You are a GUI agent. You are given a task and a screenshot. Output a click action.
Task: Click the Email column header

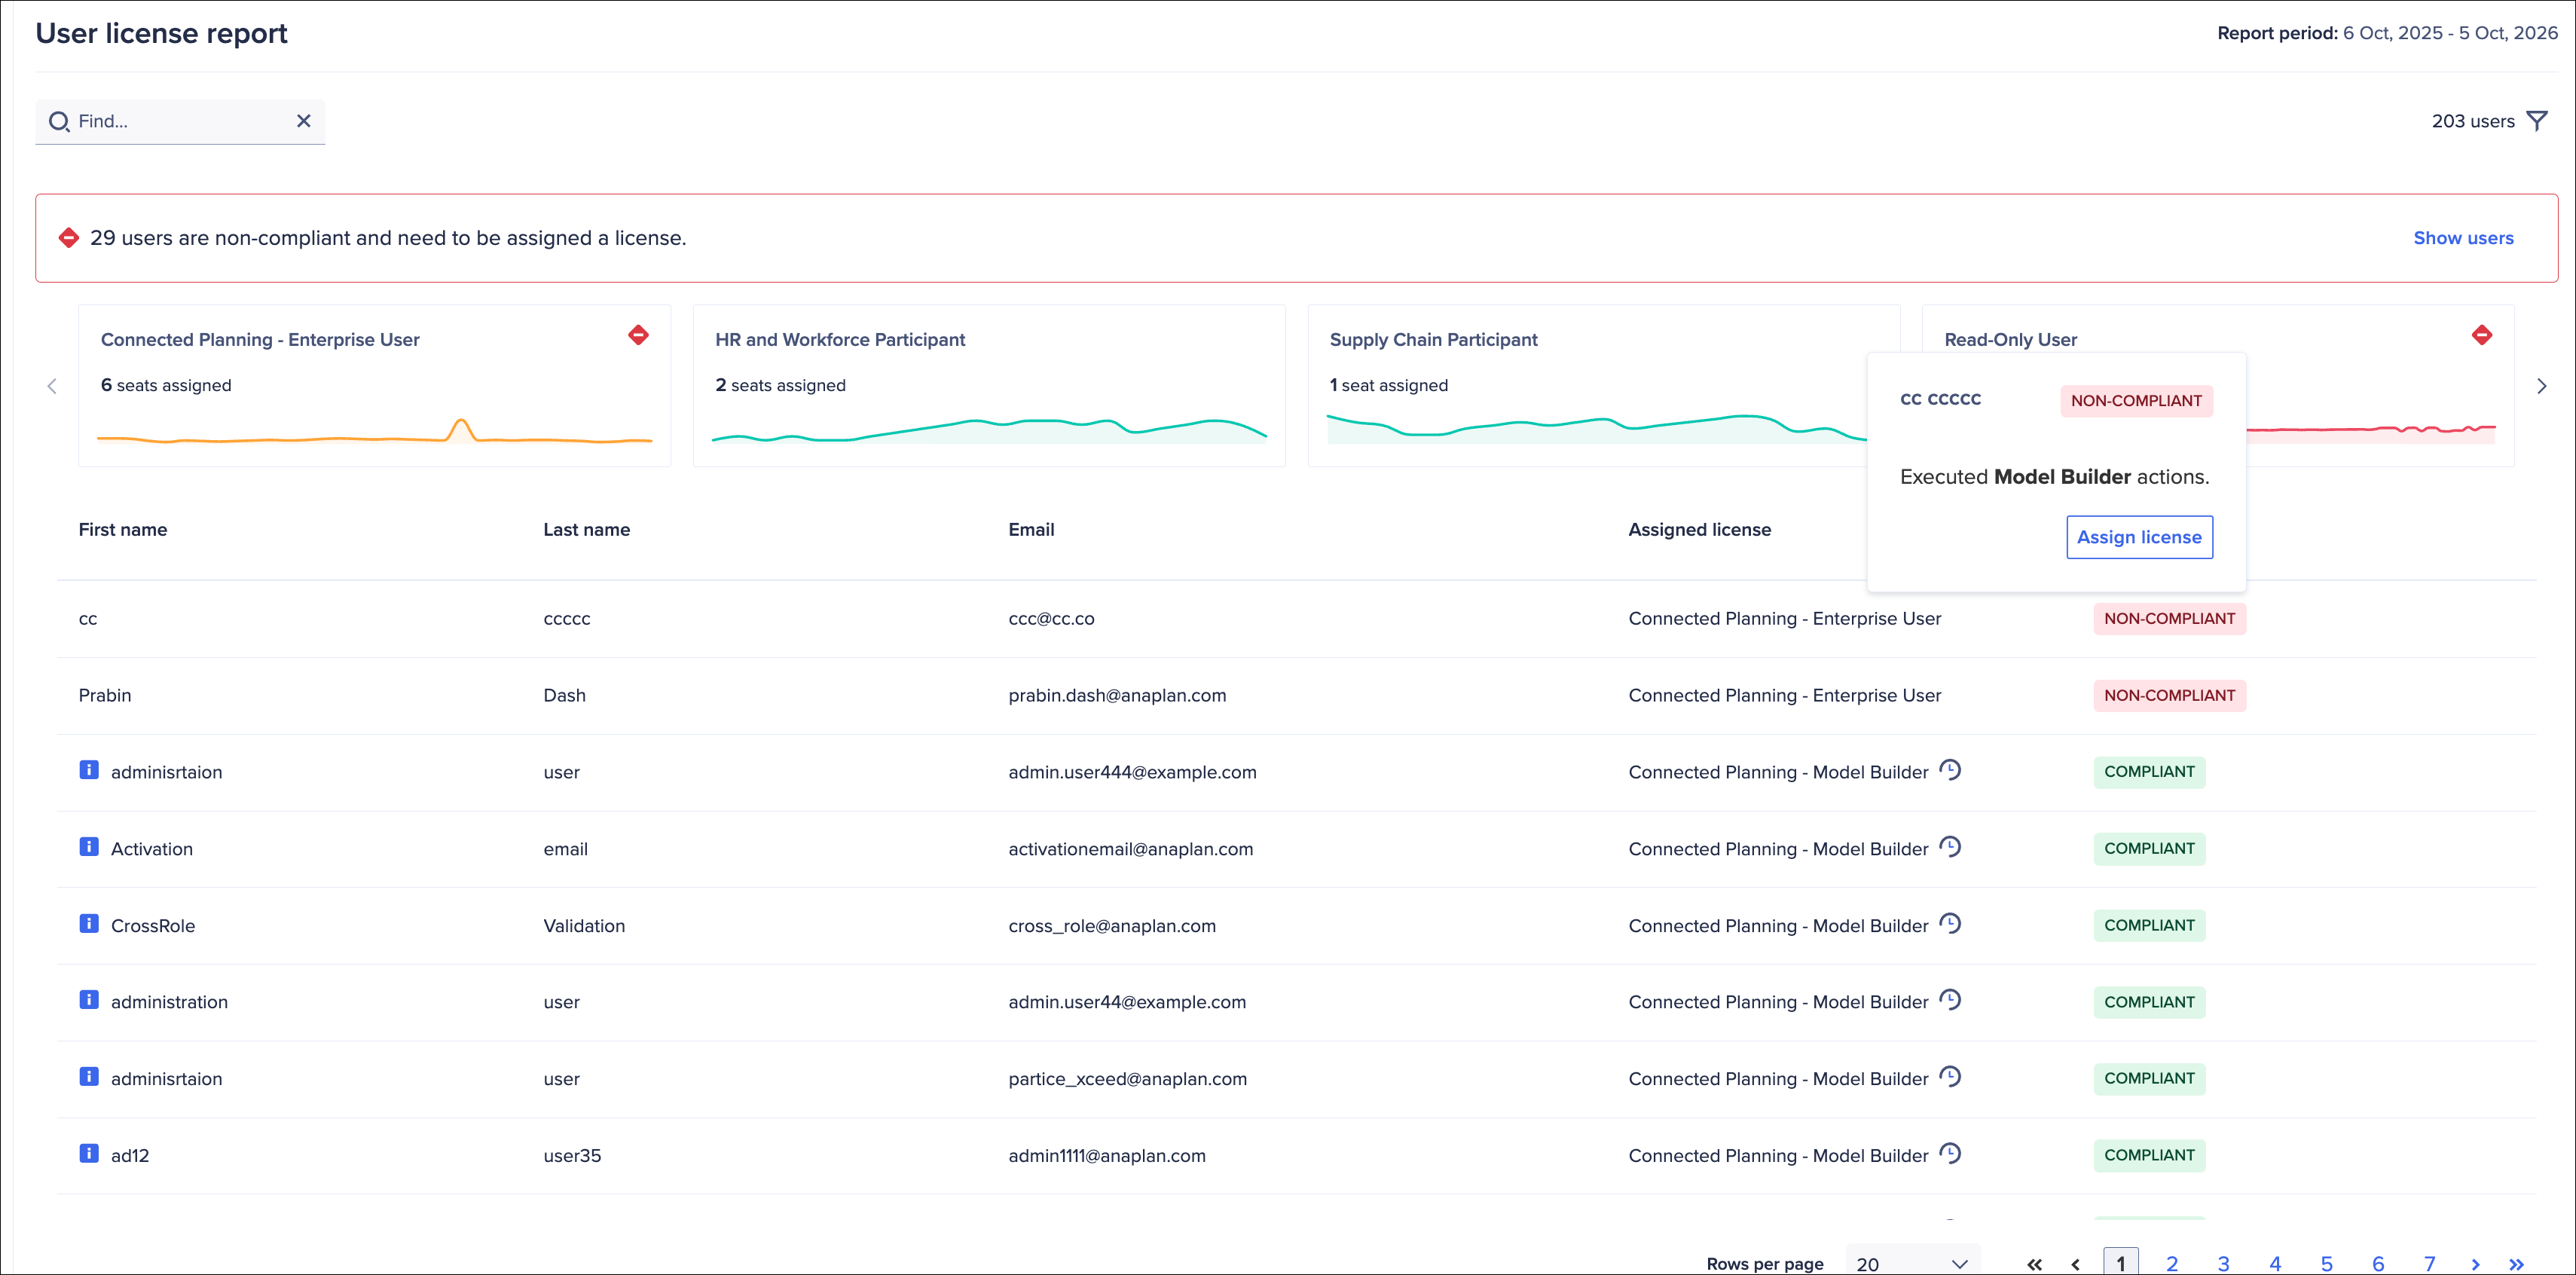pyautogui.click(x=1031, y=530)
